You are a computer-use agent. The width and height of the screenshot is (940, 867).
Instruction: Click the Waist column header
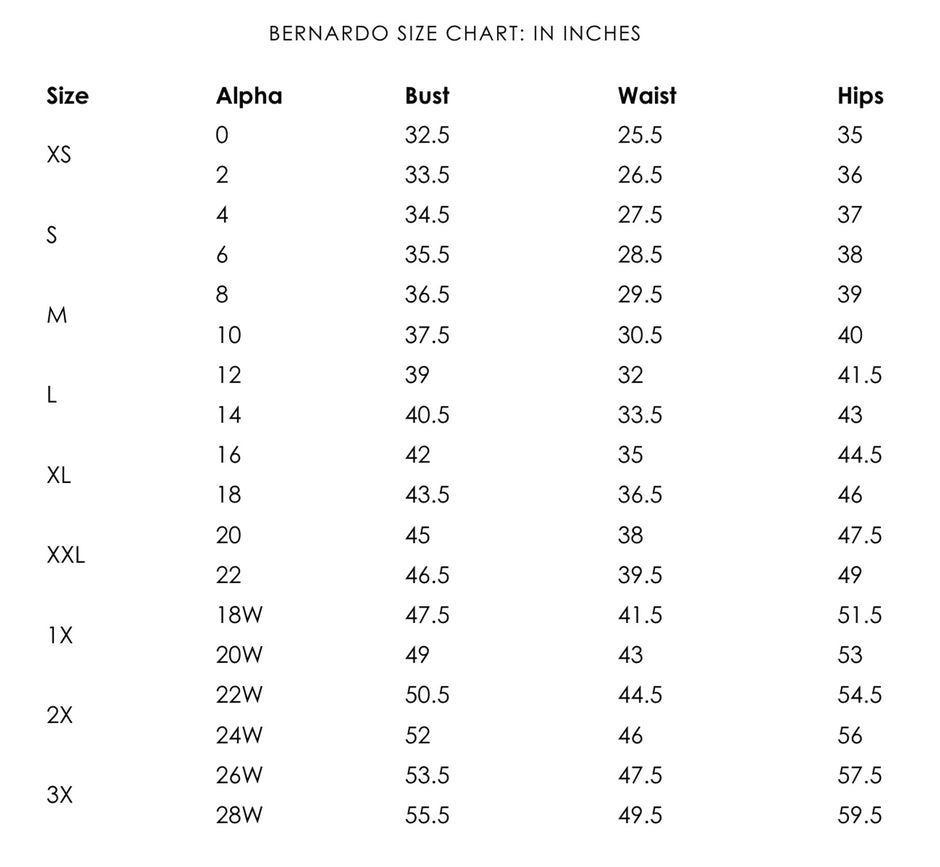coord(647,96)
